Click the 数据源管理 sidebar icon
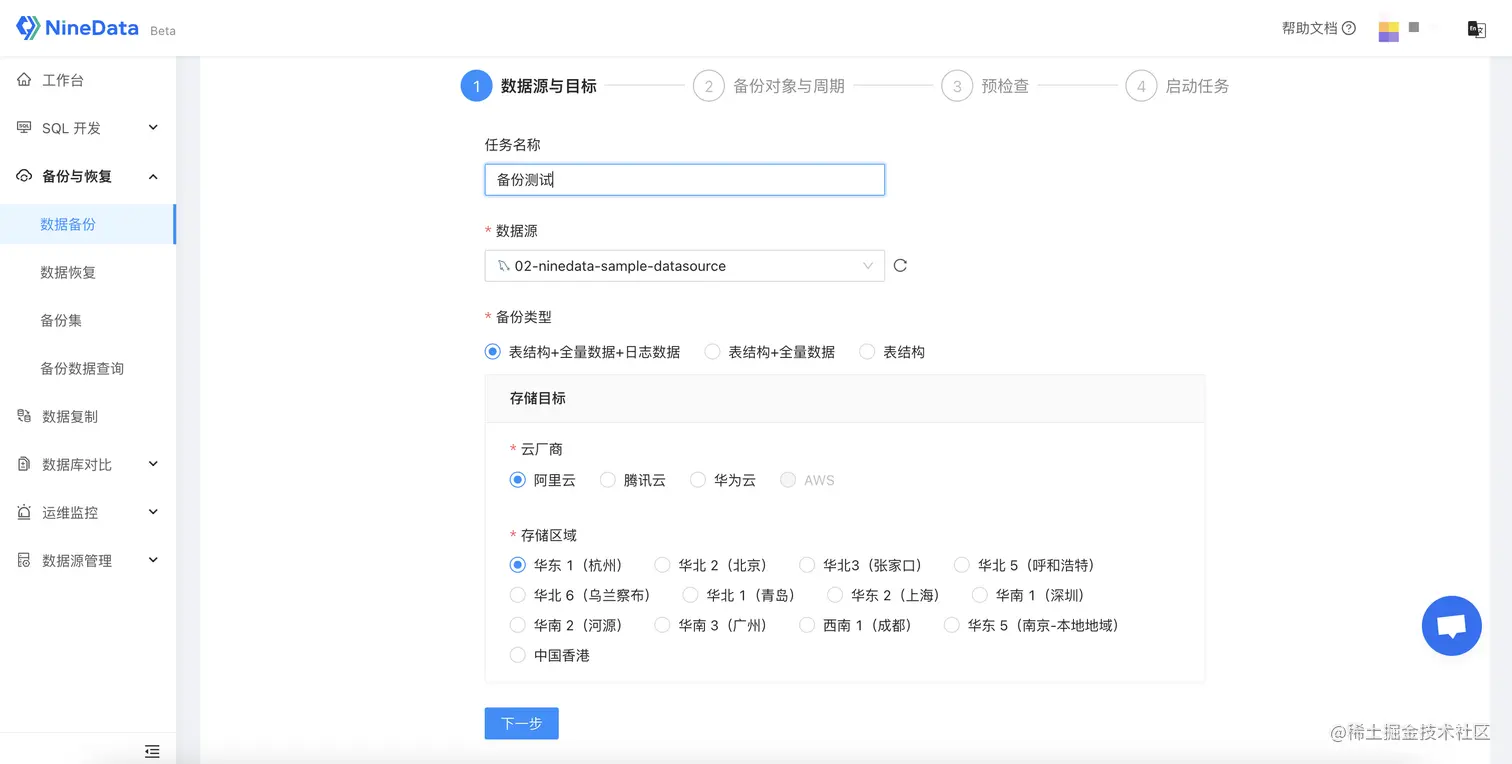The image size is (1512, 764). coord(24,560)
